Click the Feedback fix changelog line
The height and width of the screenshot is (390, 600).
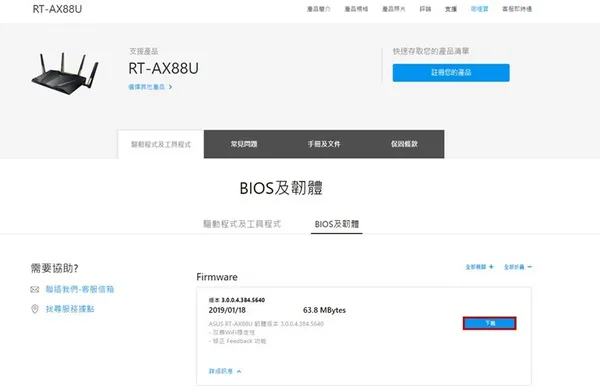(x=237, y=341)
